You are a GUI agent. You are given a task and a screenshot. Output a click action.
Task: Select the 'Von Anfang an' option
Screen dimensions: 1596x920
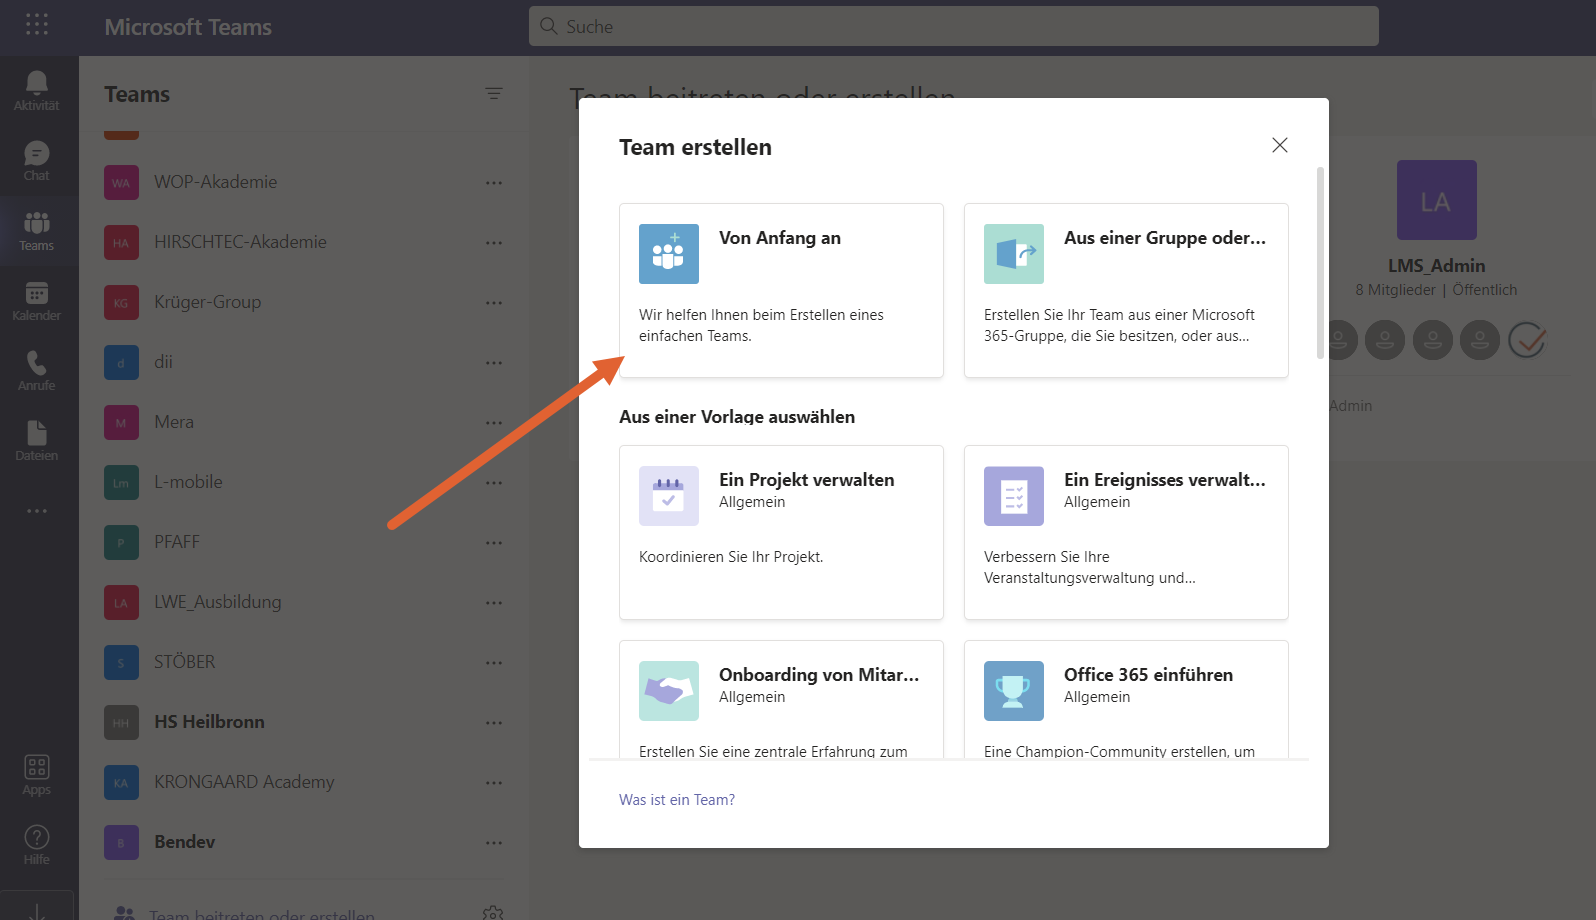click(x=781, y=290)
